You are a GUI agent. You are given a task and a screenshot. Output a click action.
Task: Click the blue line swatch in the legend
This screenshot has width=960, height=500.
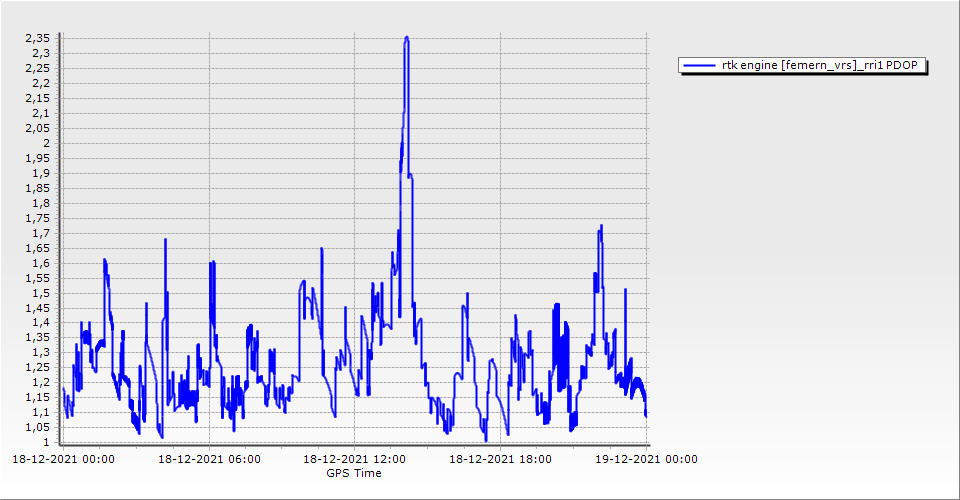[696, 66]
